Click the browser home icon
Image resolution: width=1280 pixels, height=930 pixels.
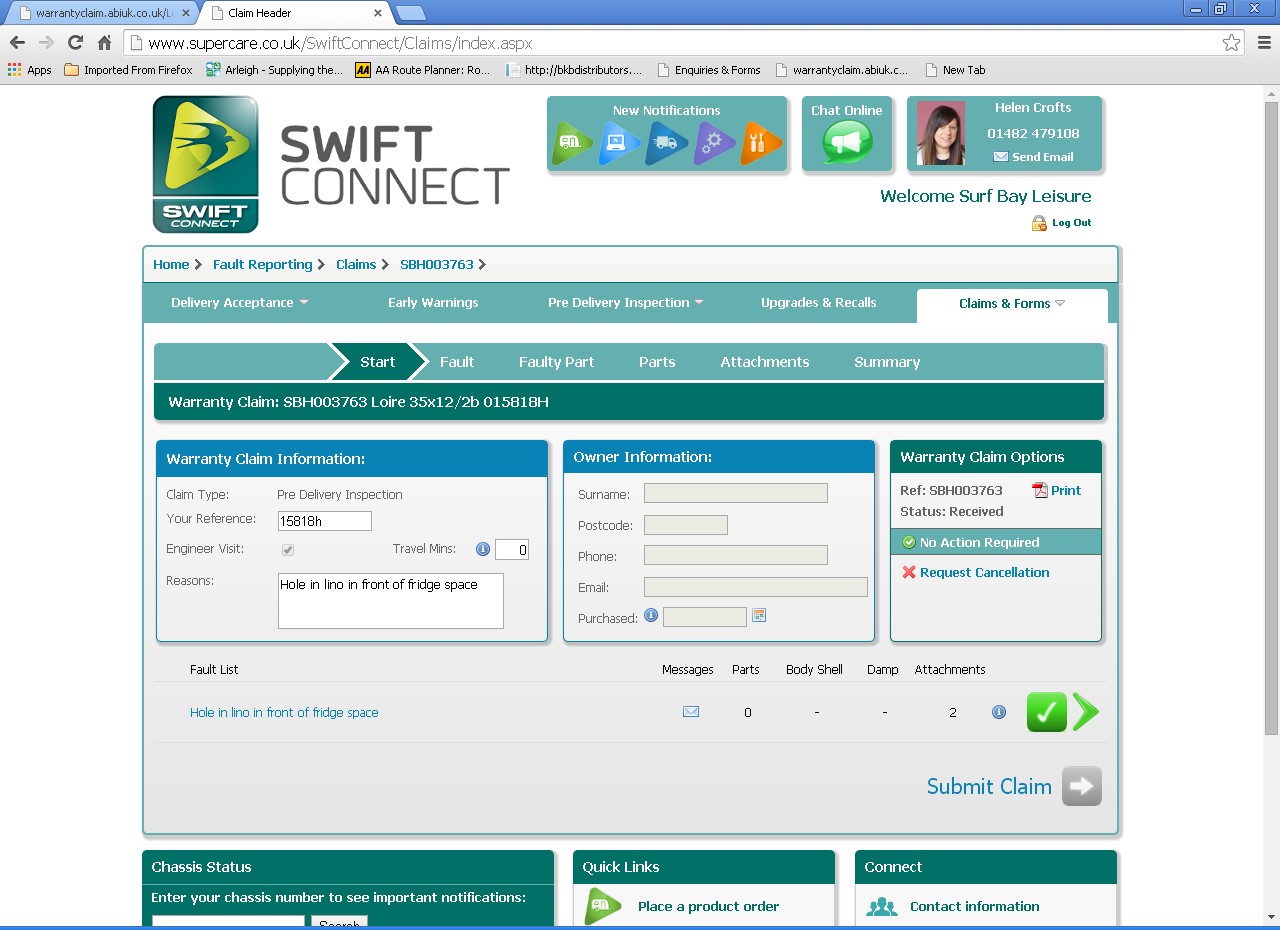pyautogui.click(x=104, y=43)
